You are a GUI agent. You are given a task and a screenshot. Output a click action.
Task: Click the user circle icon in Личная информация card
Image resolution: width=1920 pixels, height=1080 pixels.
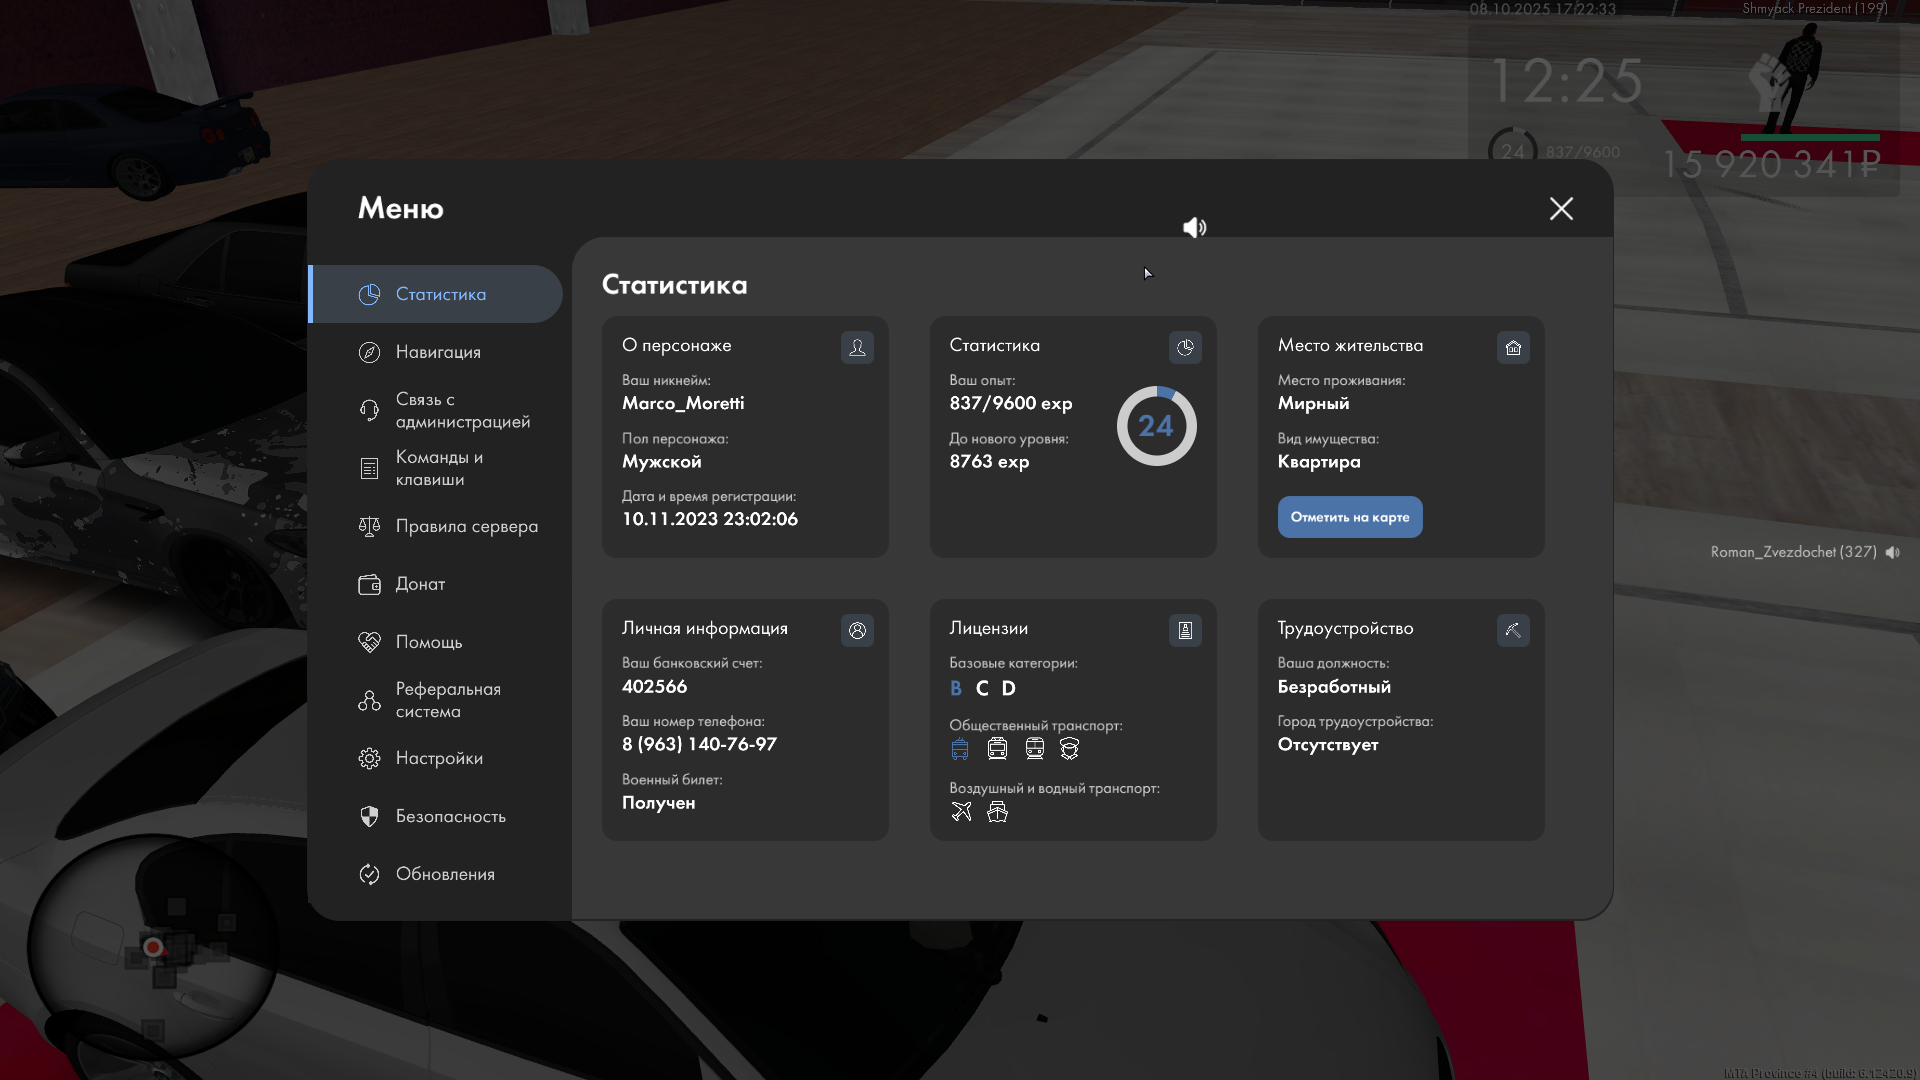(x=857, y=630)
